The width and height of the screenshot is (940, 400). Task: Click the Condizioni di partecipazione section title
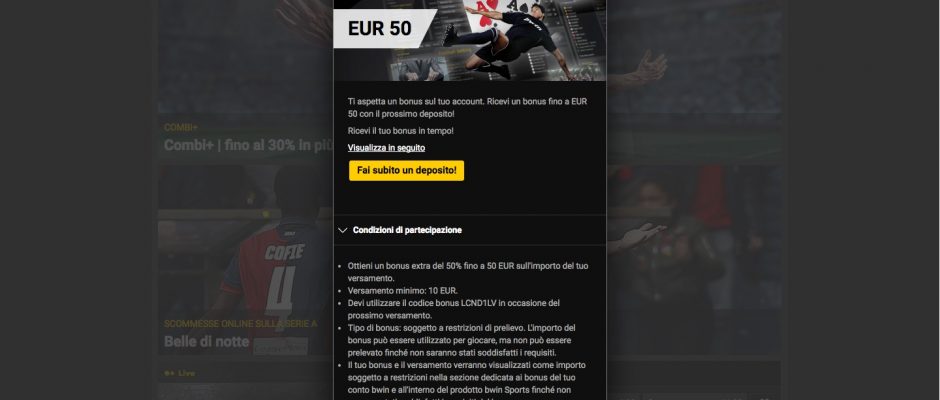point(407,230)
